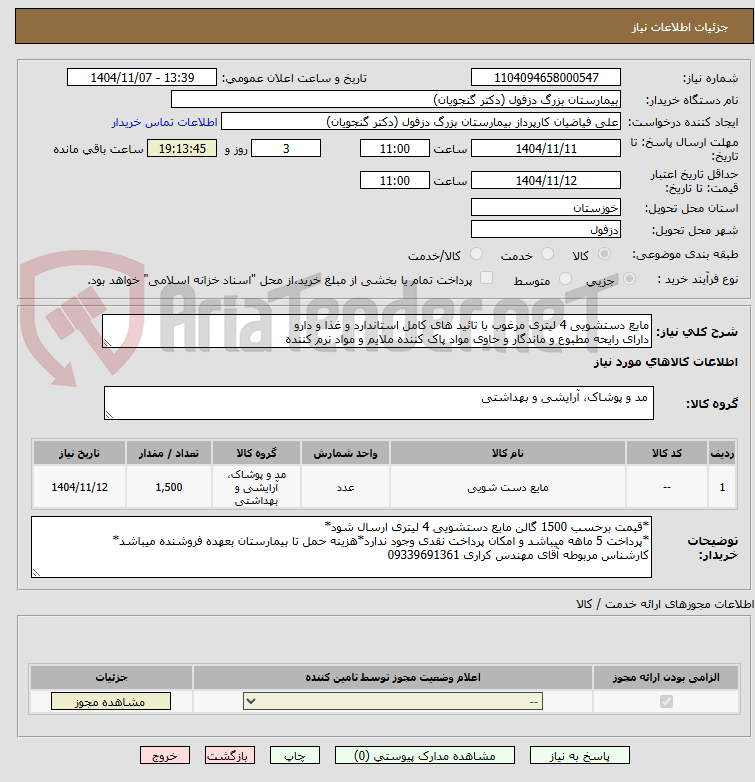Click the remaining time field 19:13:45
The width and height of the screenshot is (755, 782).
pos(182,149)
